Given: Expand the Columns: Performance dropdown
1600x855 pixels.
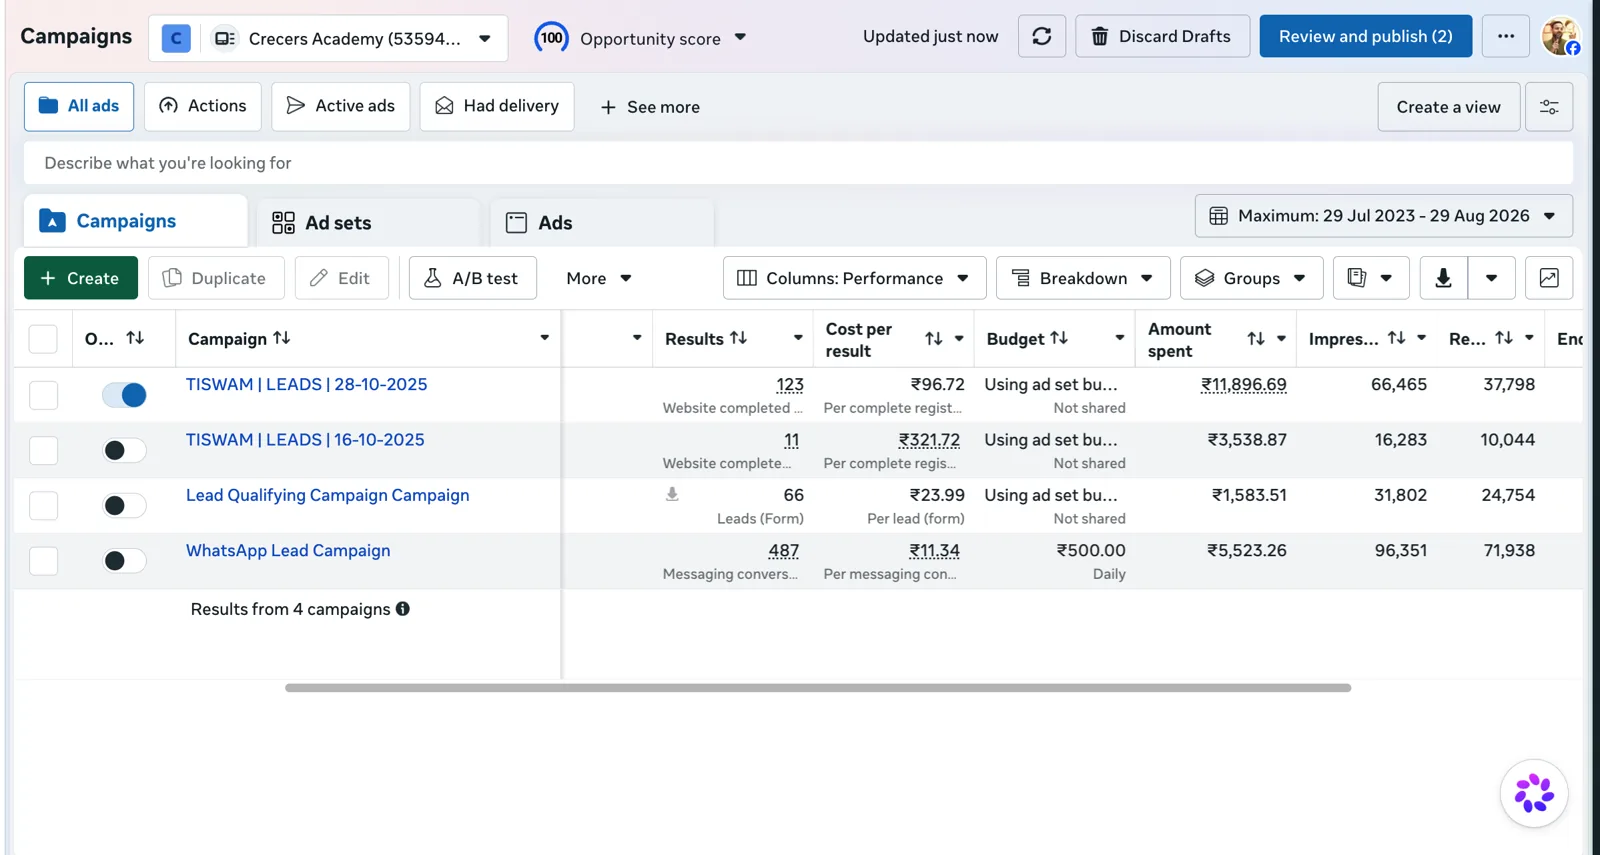Looking at the screenshot, I should click(x=854, y=278).
